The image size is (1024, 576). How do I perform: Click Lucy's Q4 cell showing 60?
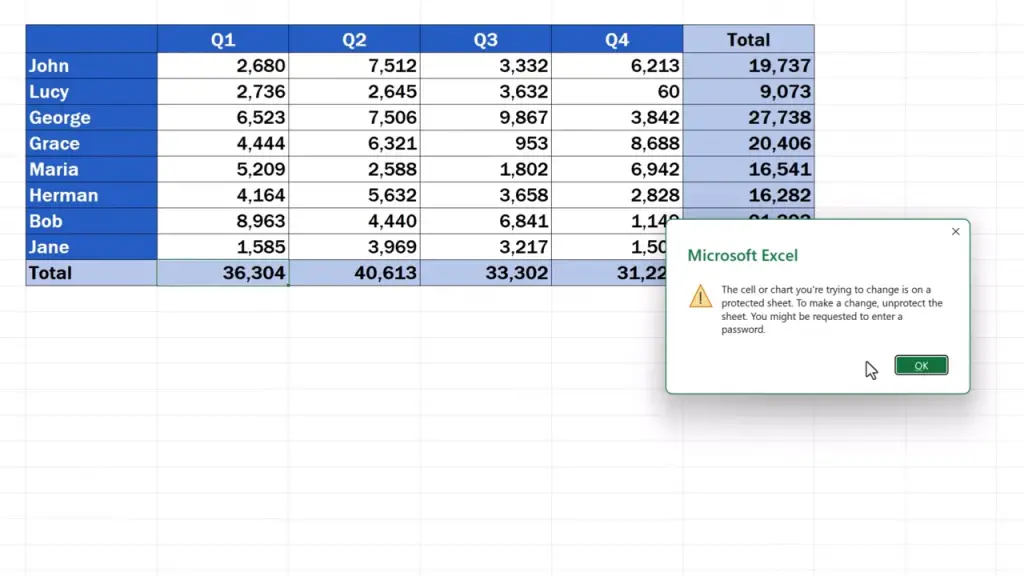click(617, 92)
